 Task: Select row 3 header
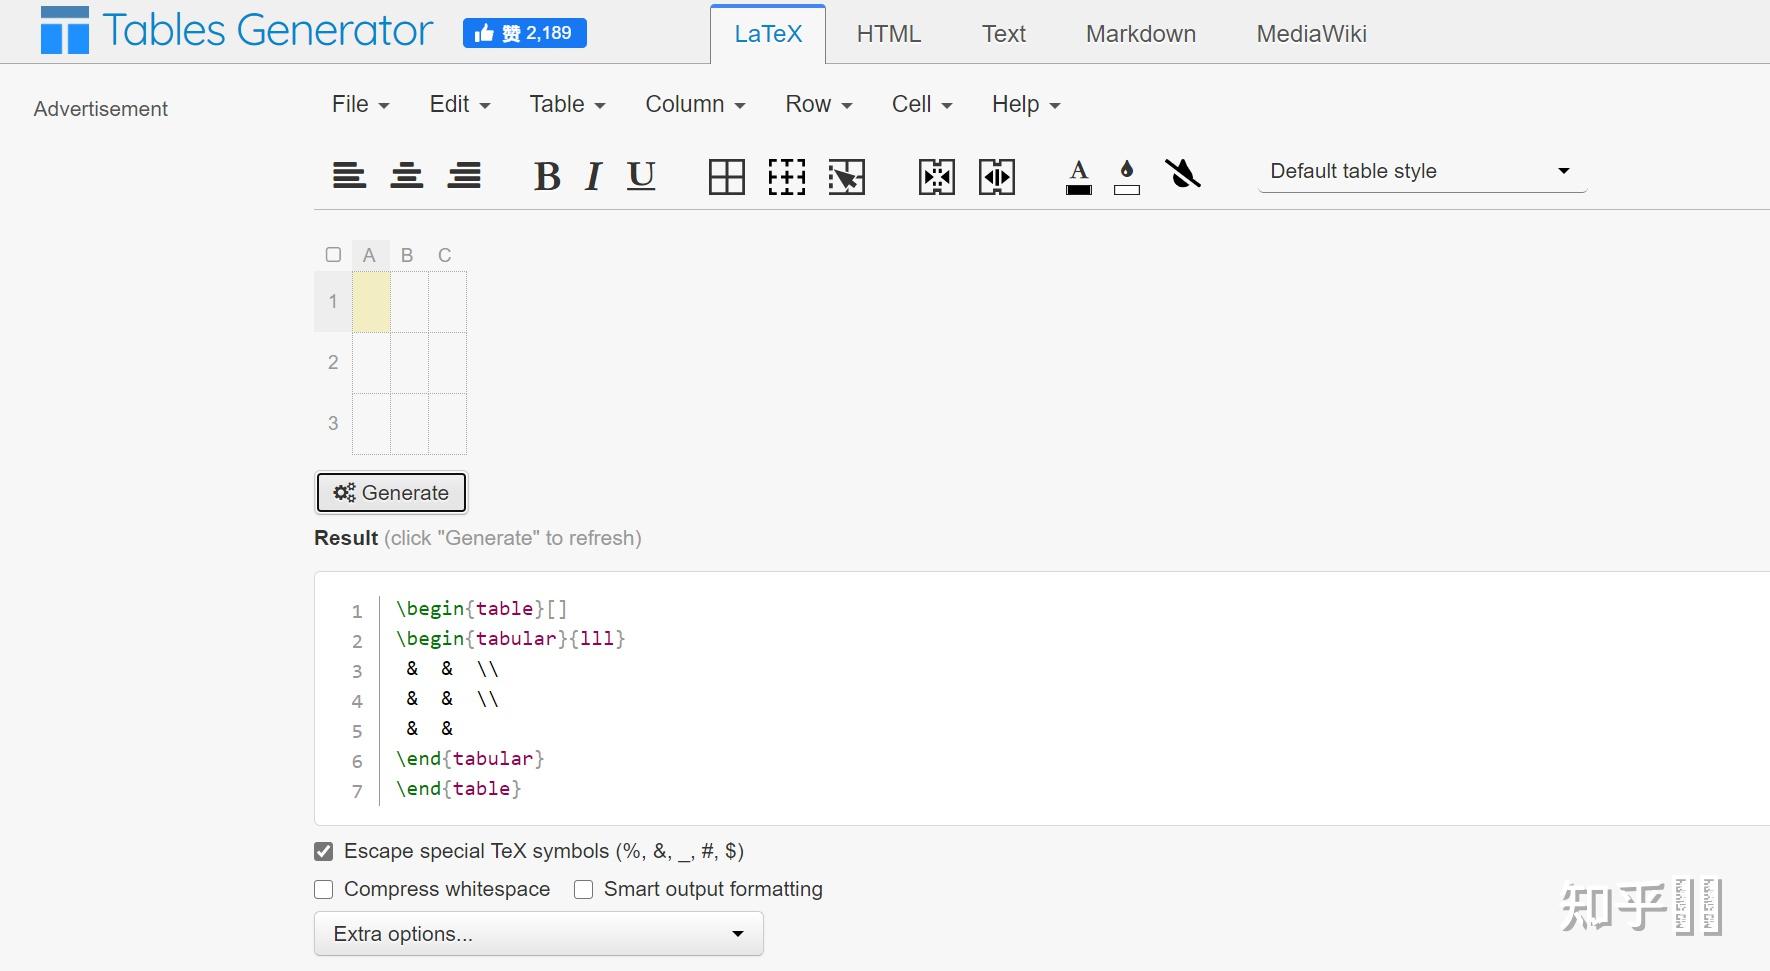pos(333,424)
